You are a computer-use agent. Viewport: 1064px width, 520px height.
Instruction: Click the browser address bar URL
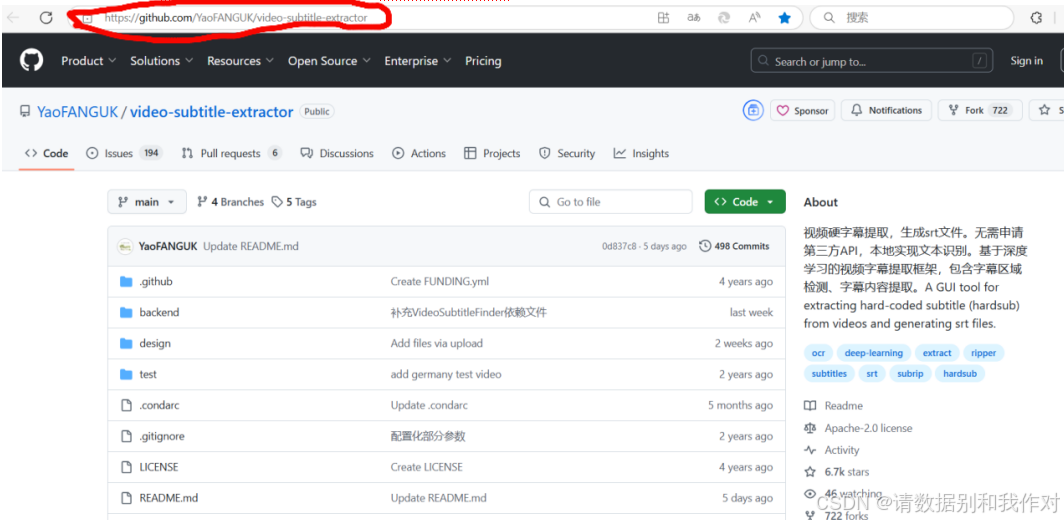(x=236, y=18)
